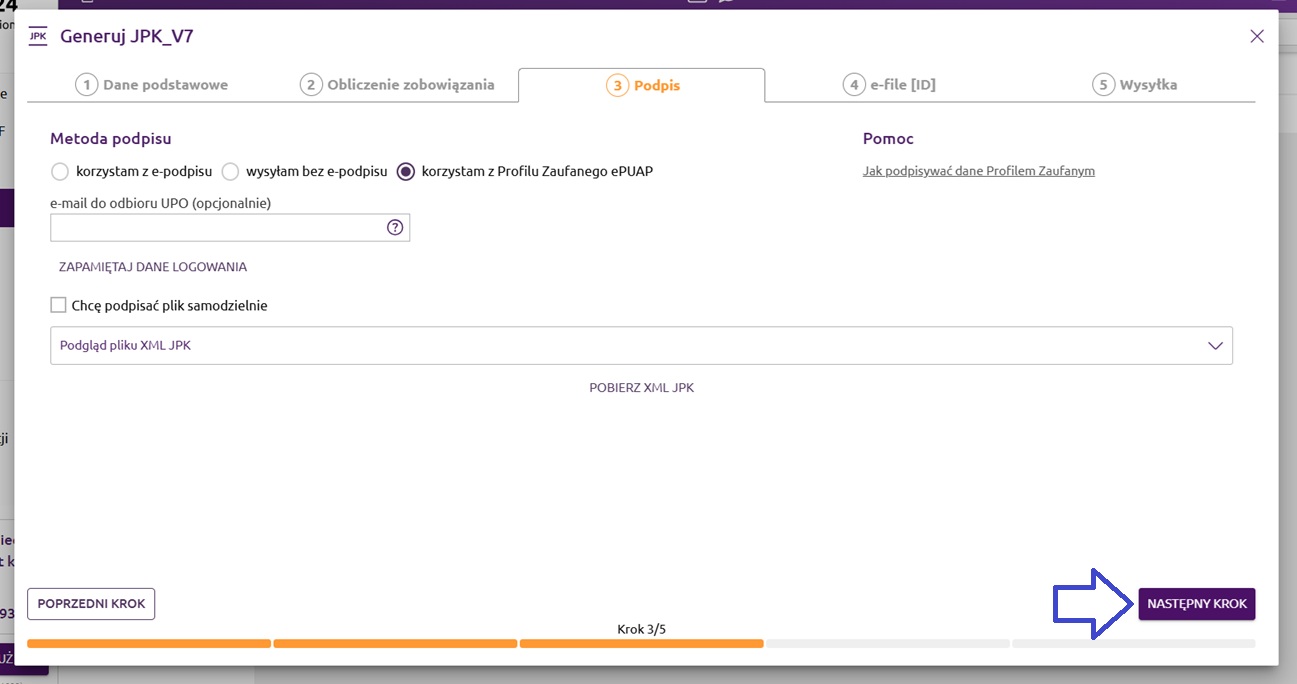The width and height of the screenshot is (1297, 684).
Task: Click the help question mark icon in e-mail field
Action: point(395,228)
